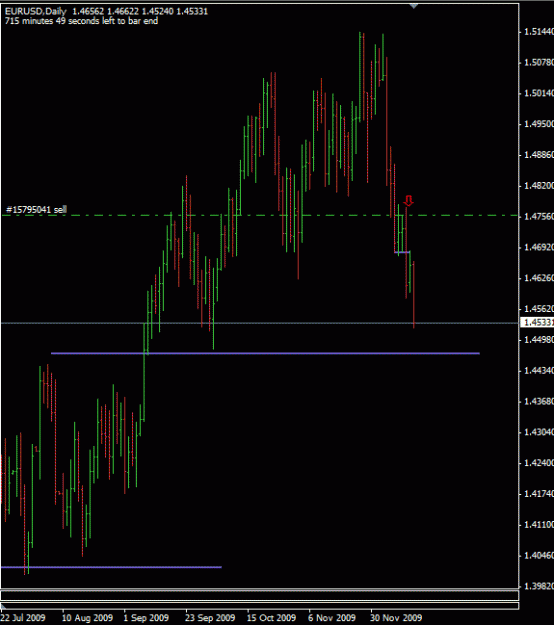
Task: Click the 6 Nov 2009 date label
Action: (332, 617)
